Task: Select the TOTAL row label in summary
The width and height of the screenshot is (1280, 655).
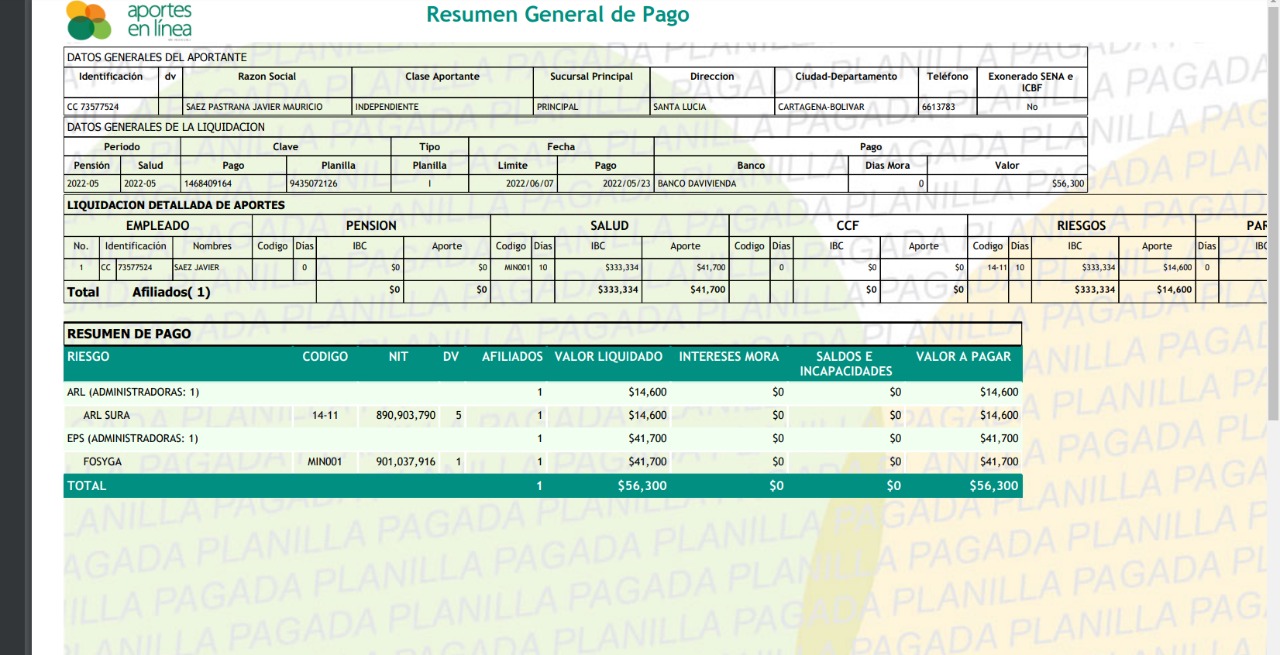Action: (86, 486)
